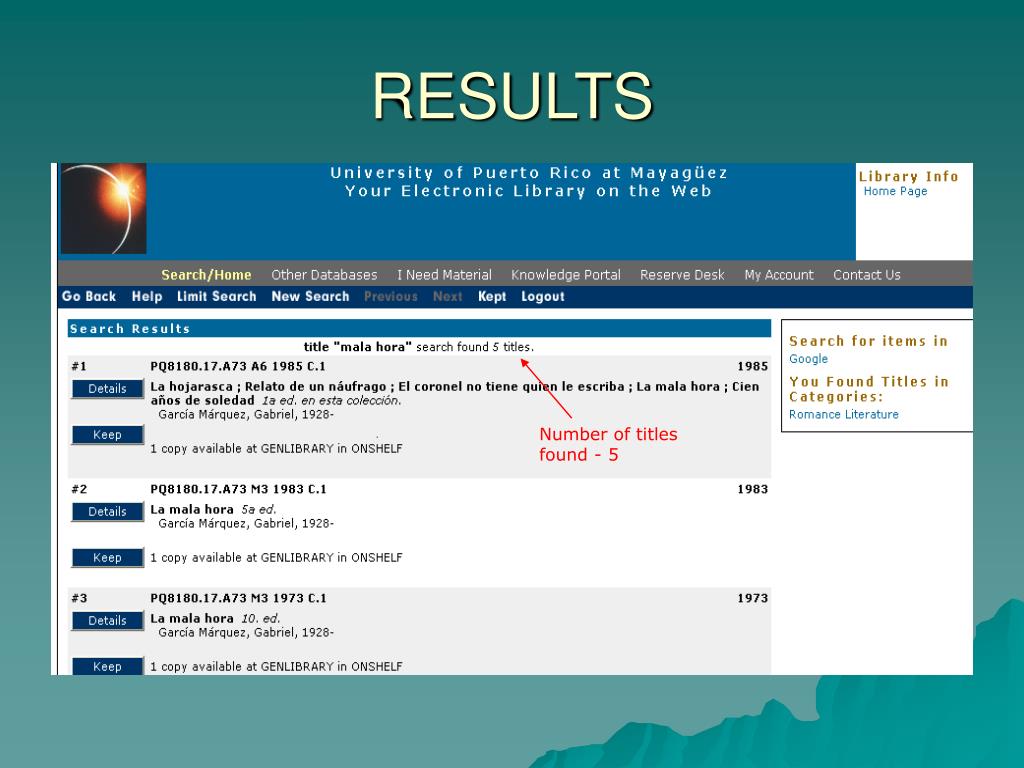Click the La hojarasca title text
The height and width of the screenshot is (768, 1024).
tap(455, 393)
